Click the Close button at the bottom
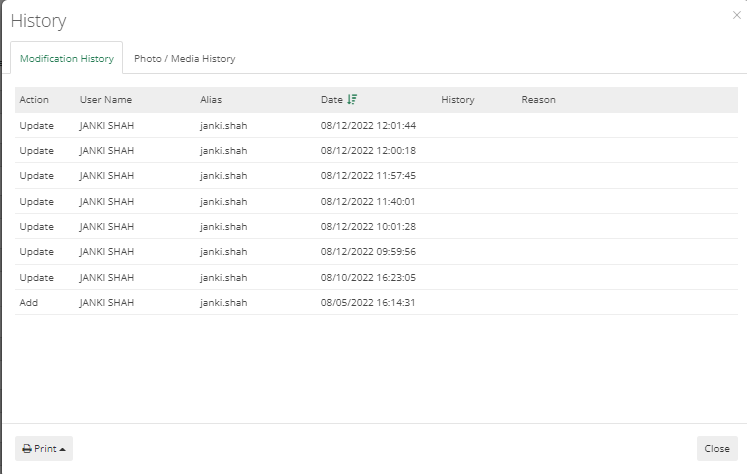 (x=717, y=448)
